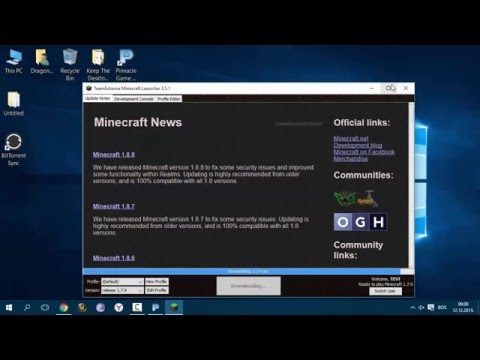Open the Minecraft on Facebook link
This screenshot has height=360, width=480.
coord(364,152)
